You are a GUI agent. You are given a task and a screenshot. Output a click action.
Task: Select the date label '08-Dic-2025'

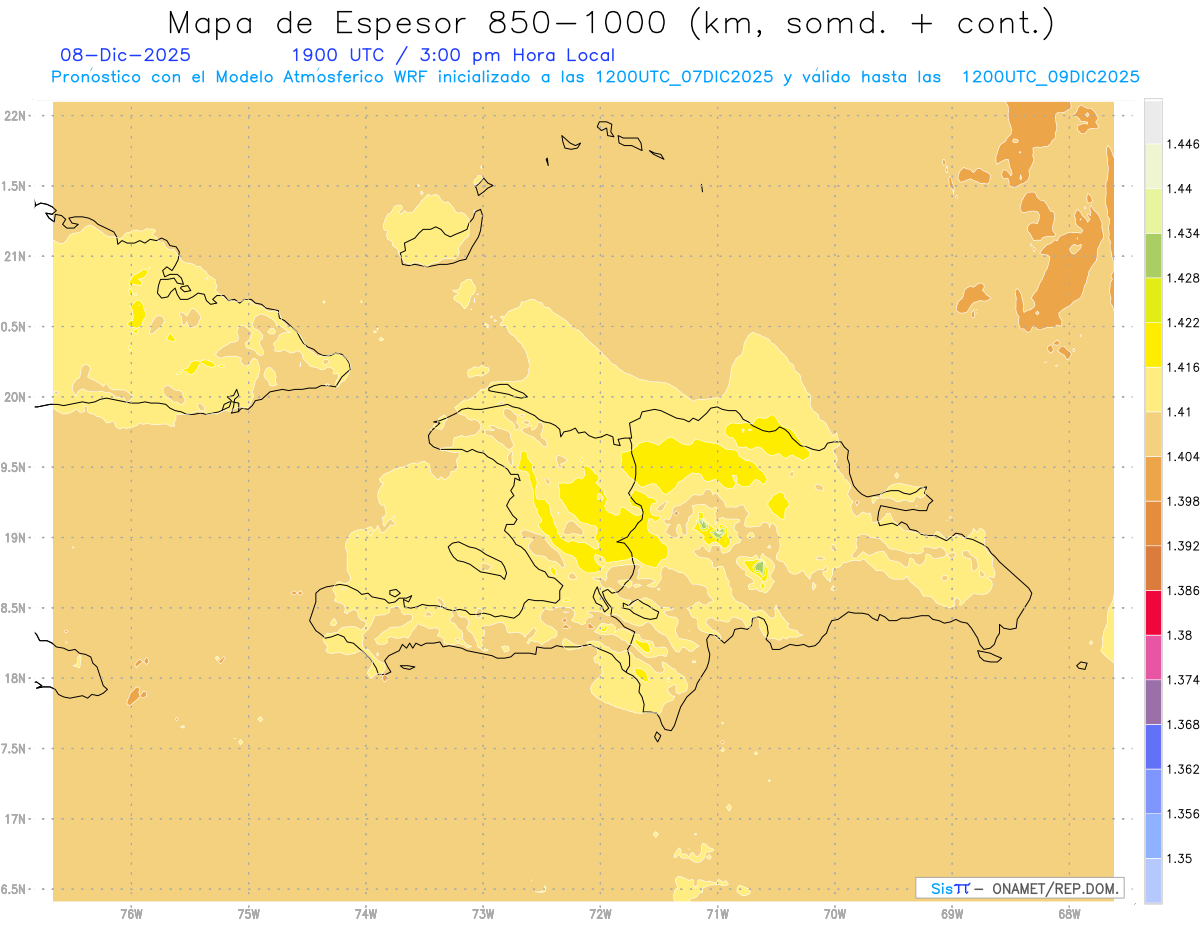125,55
